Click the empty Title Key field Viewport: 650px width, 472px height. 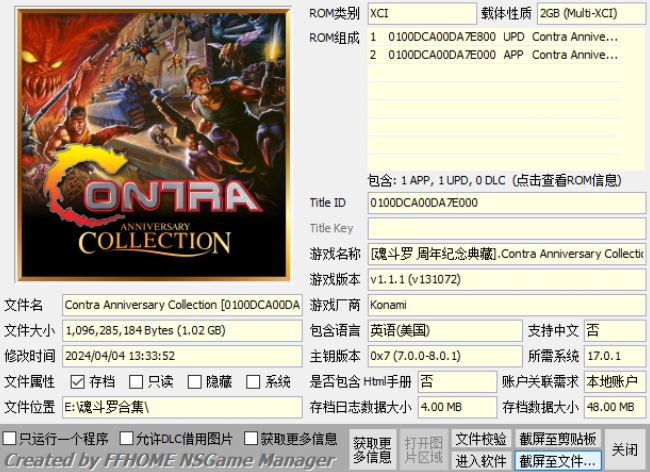click(x=507, y=228)
